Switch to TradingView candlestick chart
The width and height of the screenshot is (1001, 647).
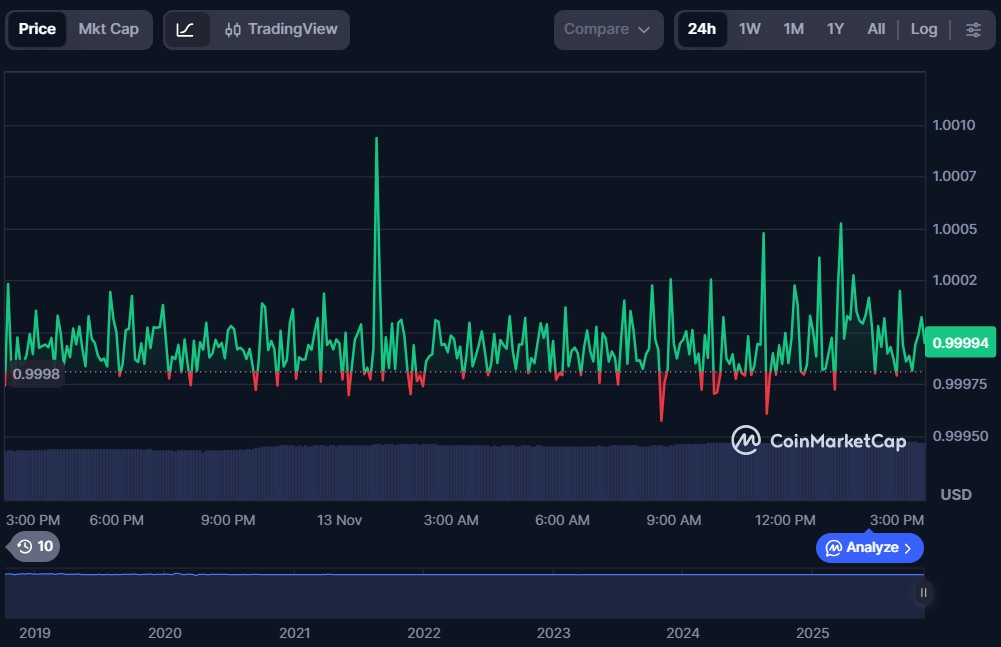pyautogui.click(x=282, y=30)
